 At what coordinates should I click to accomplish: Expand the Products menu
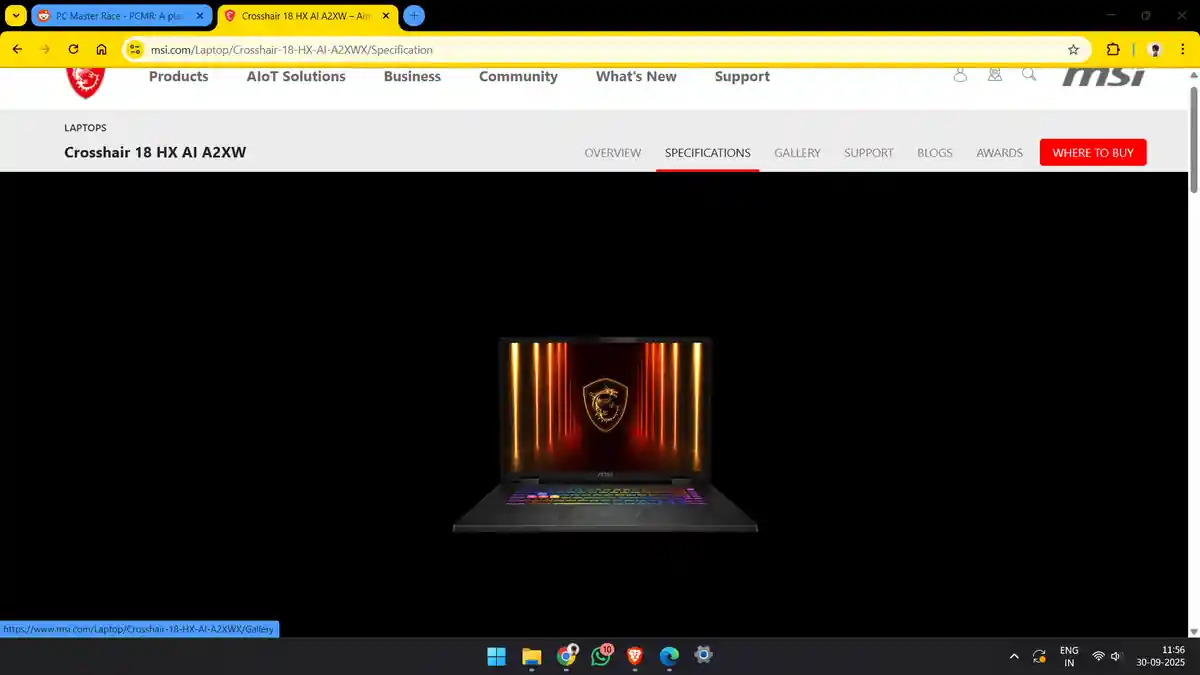[178, 77]
